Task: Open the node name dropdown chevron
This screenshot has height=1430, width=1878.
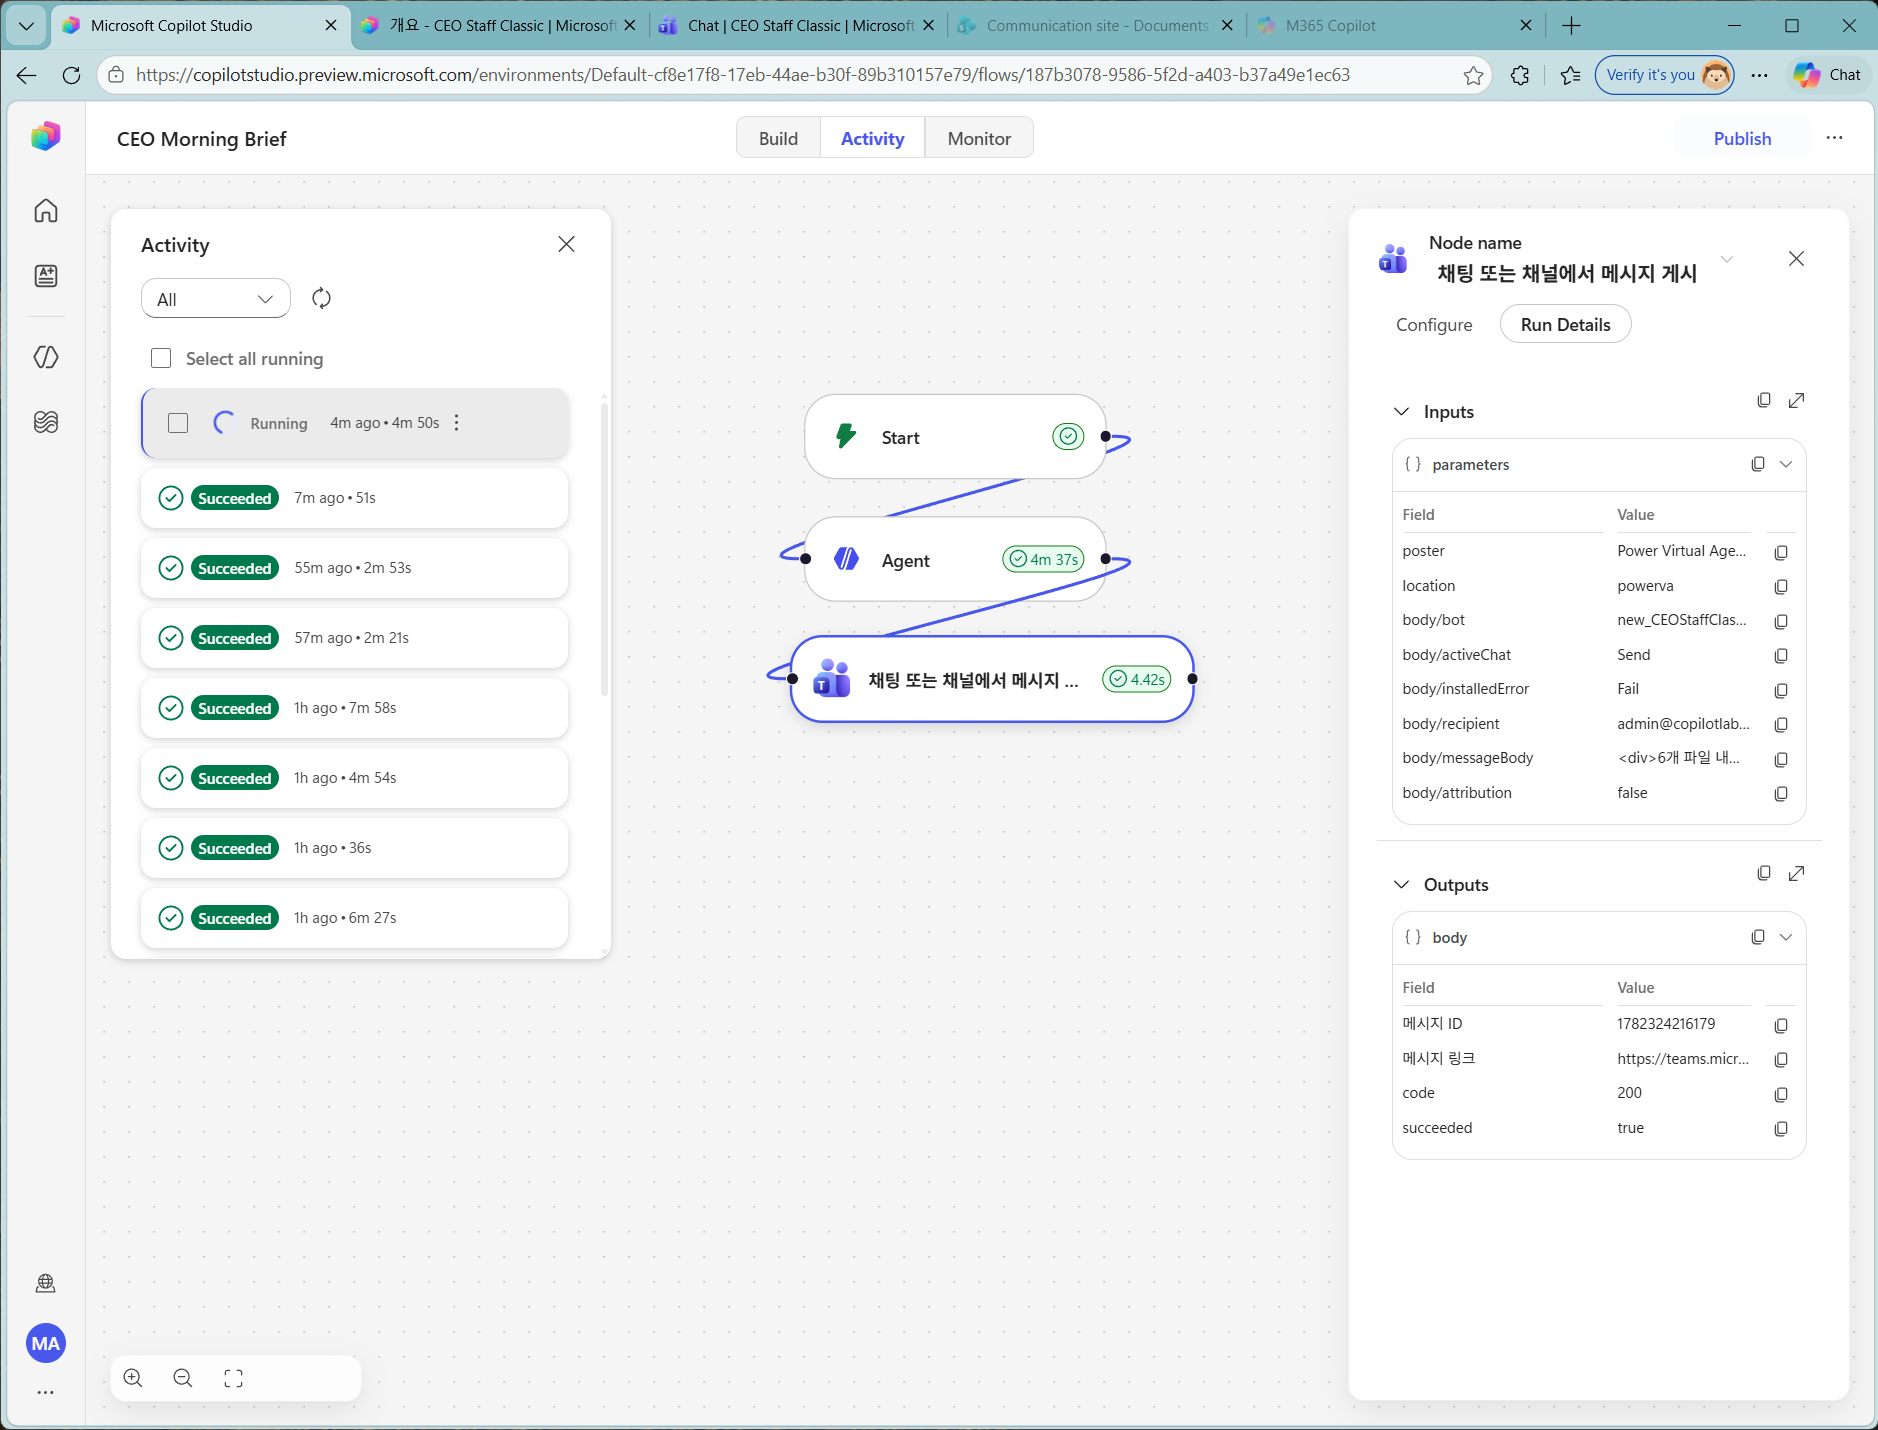Action: [1727, 259]
